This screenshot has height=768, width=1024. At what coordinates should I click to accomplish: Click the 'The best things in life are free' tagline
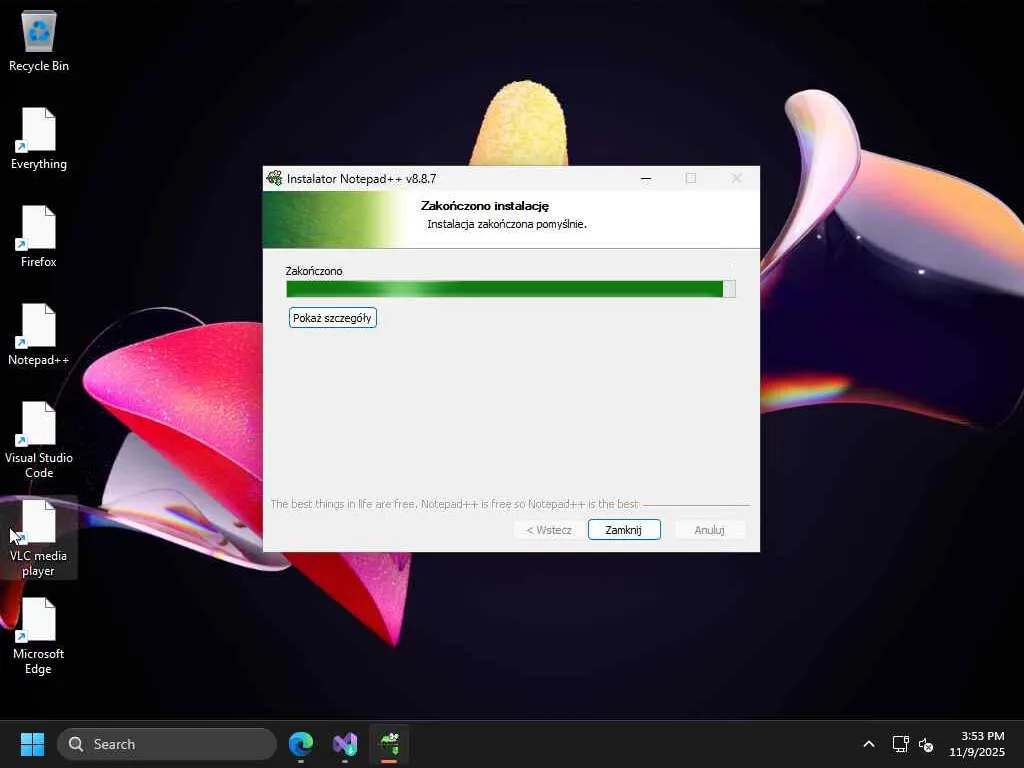(454, 504)
